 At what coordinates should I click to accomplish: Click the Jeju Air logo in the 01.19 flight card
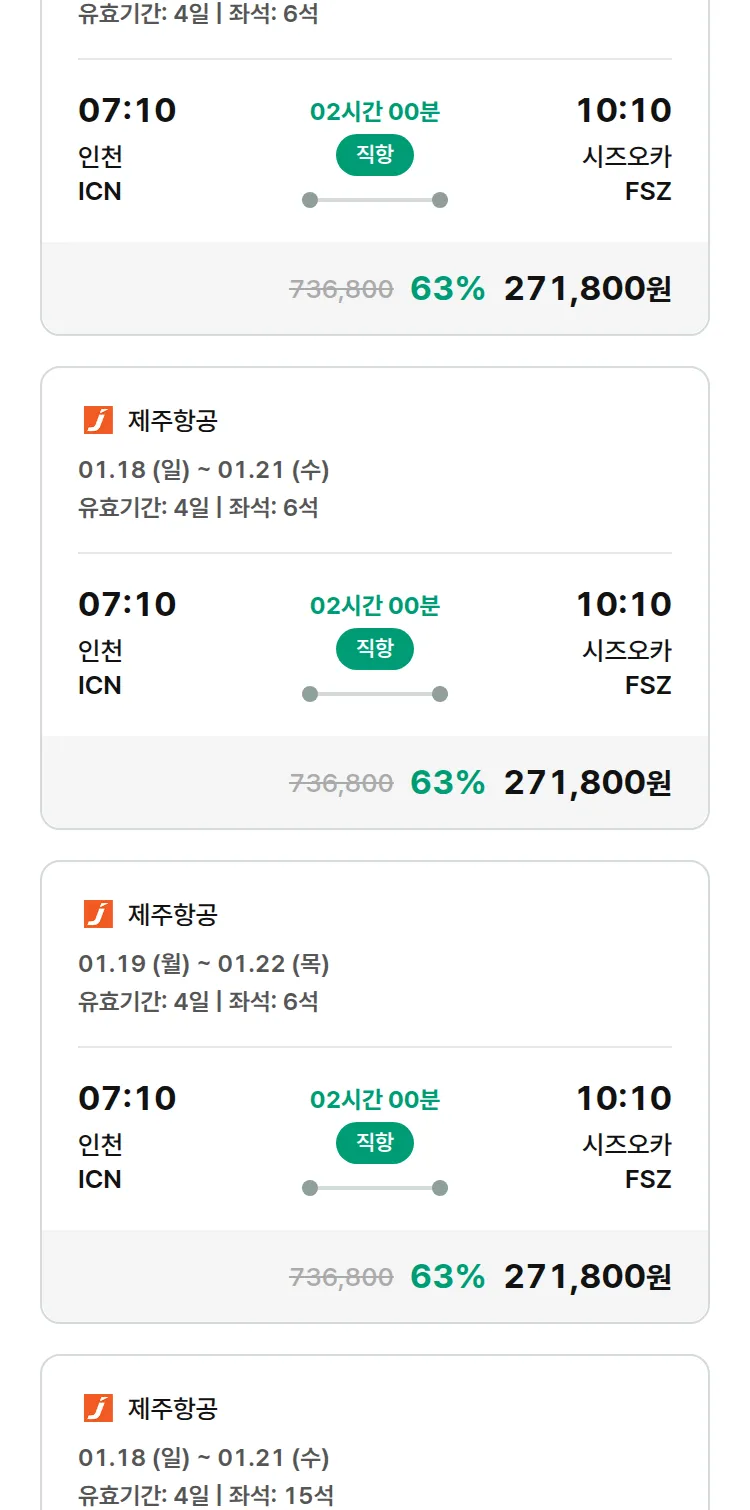(x=98, y=914)
